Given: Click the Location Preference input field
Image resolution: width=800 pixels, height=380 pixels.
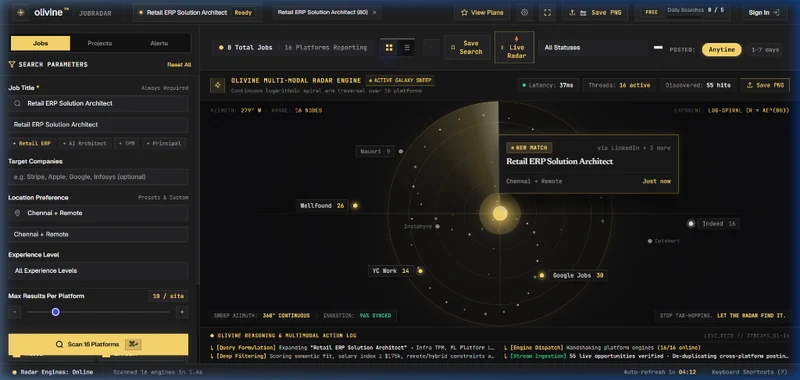Looking at the screenshot, I should click(98, 213).
